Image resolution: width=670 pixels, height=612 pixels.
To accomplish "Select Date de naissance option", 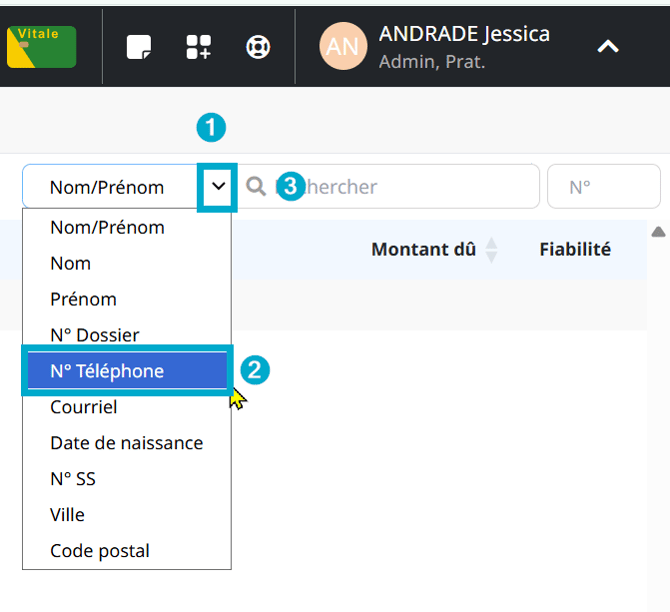I will tap(127, 443).
